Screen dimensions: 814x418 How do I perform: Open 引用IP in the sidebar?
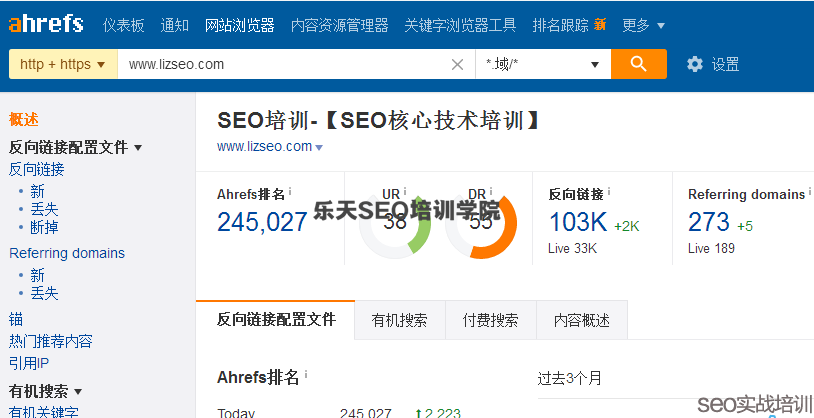[x=29, y=363]
